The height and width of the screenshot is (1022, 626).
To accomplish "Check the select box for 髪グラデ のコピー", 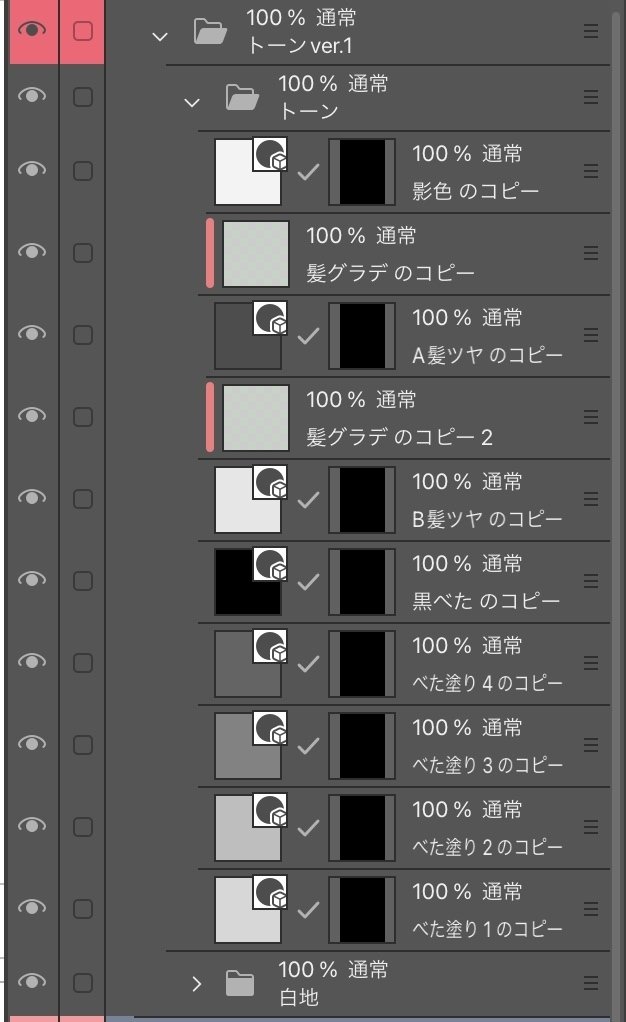I will coord(83,252).
